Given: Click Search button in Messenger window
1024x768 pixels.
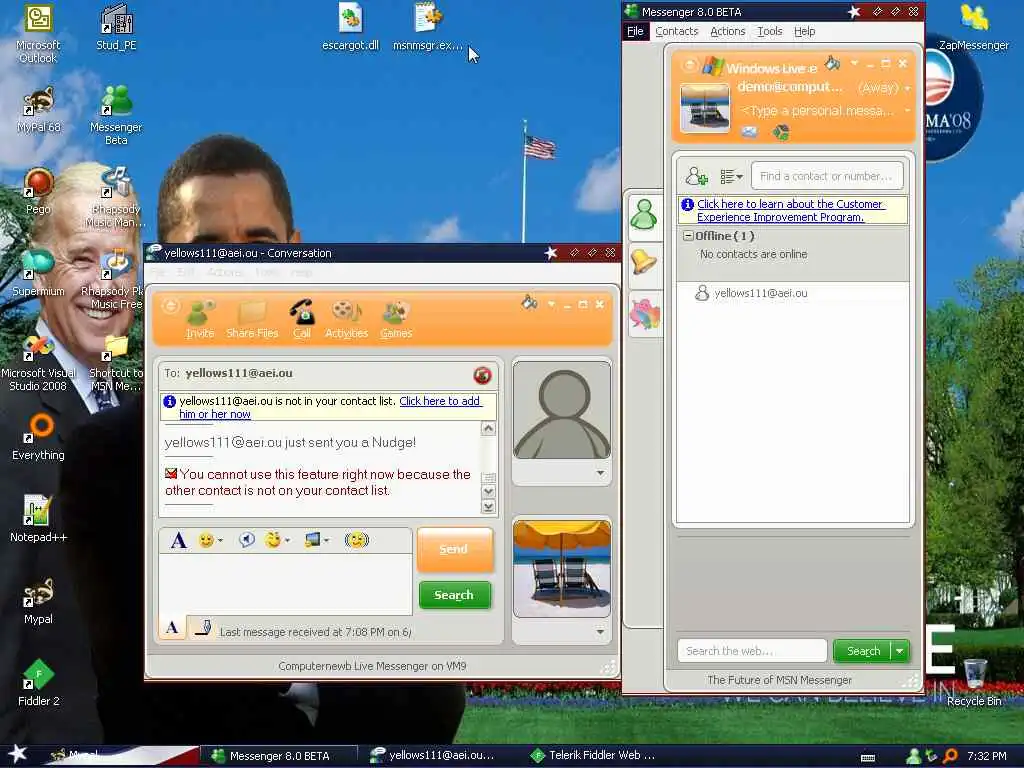Looking at the screenshot, I should pos(863,651).
